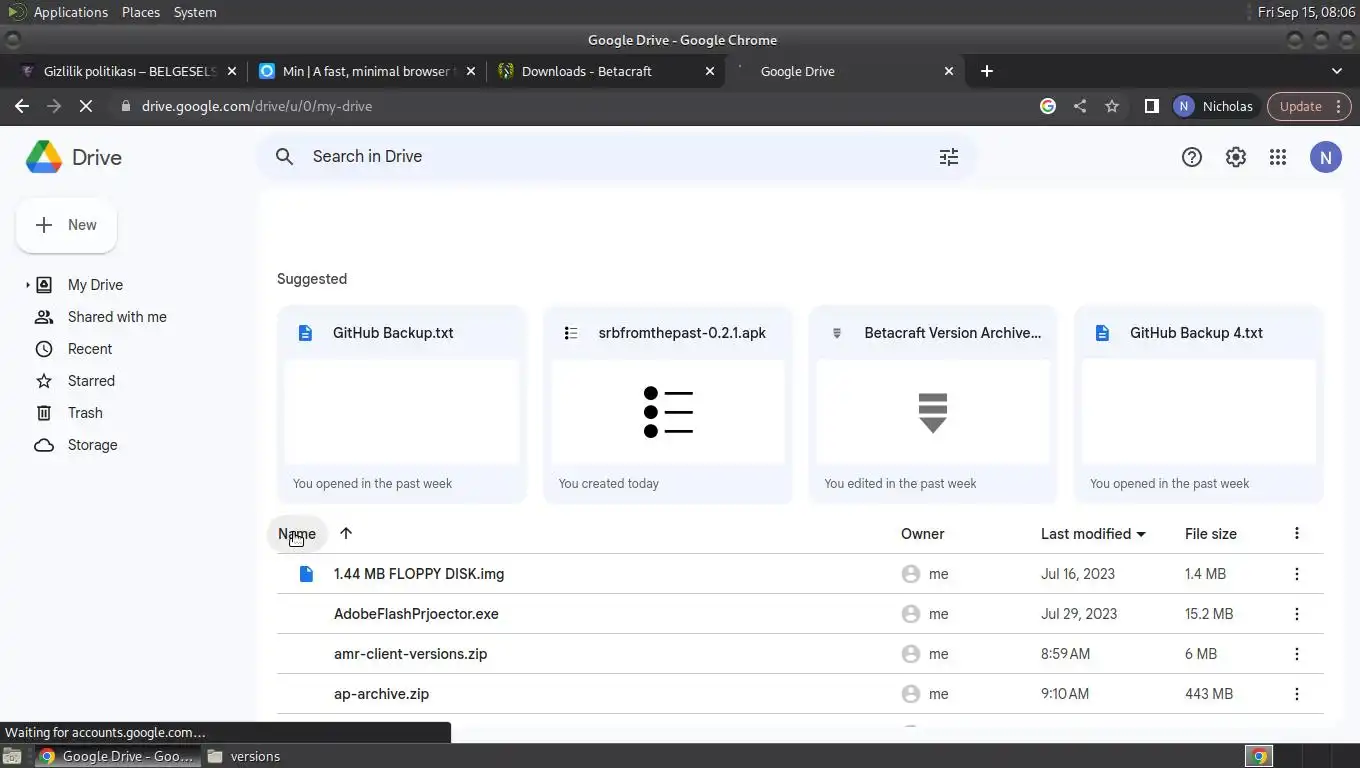Stop page loading with the X button
The height and width of the screenshot is (768, 1360).
point(86,106)
